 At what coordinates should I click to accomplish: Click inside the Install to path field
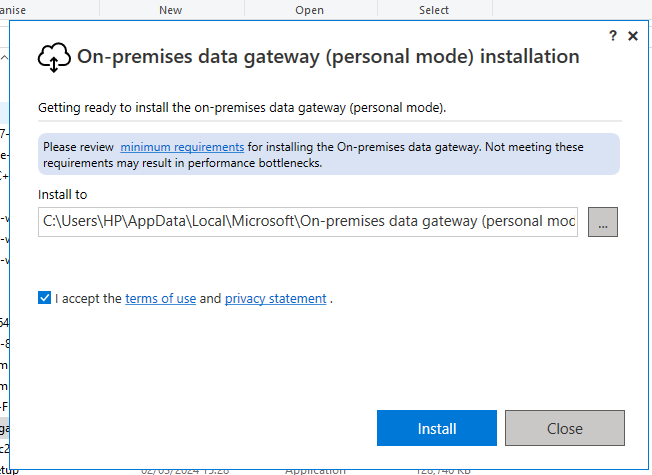(x=308, y=222)
